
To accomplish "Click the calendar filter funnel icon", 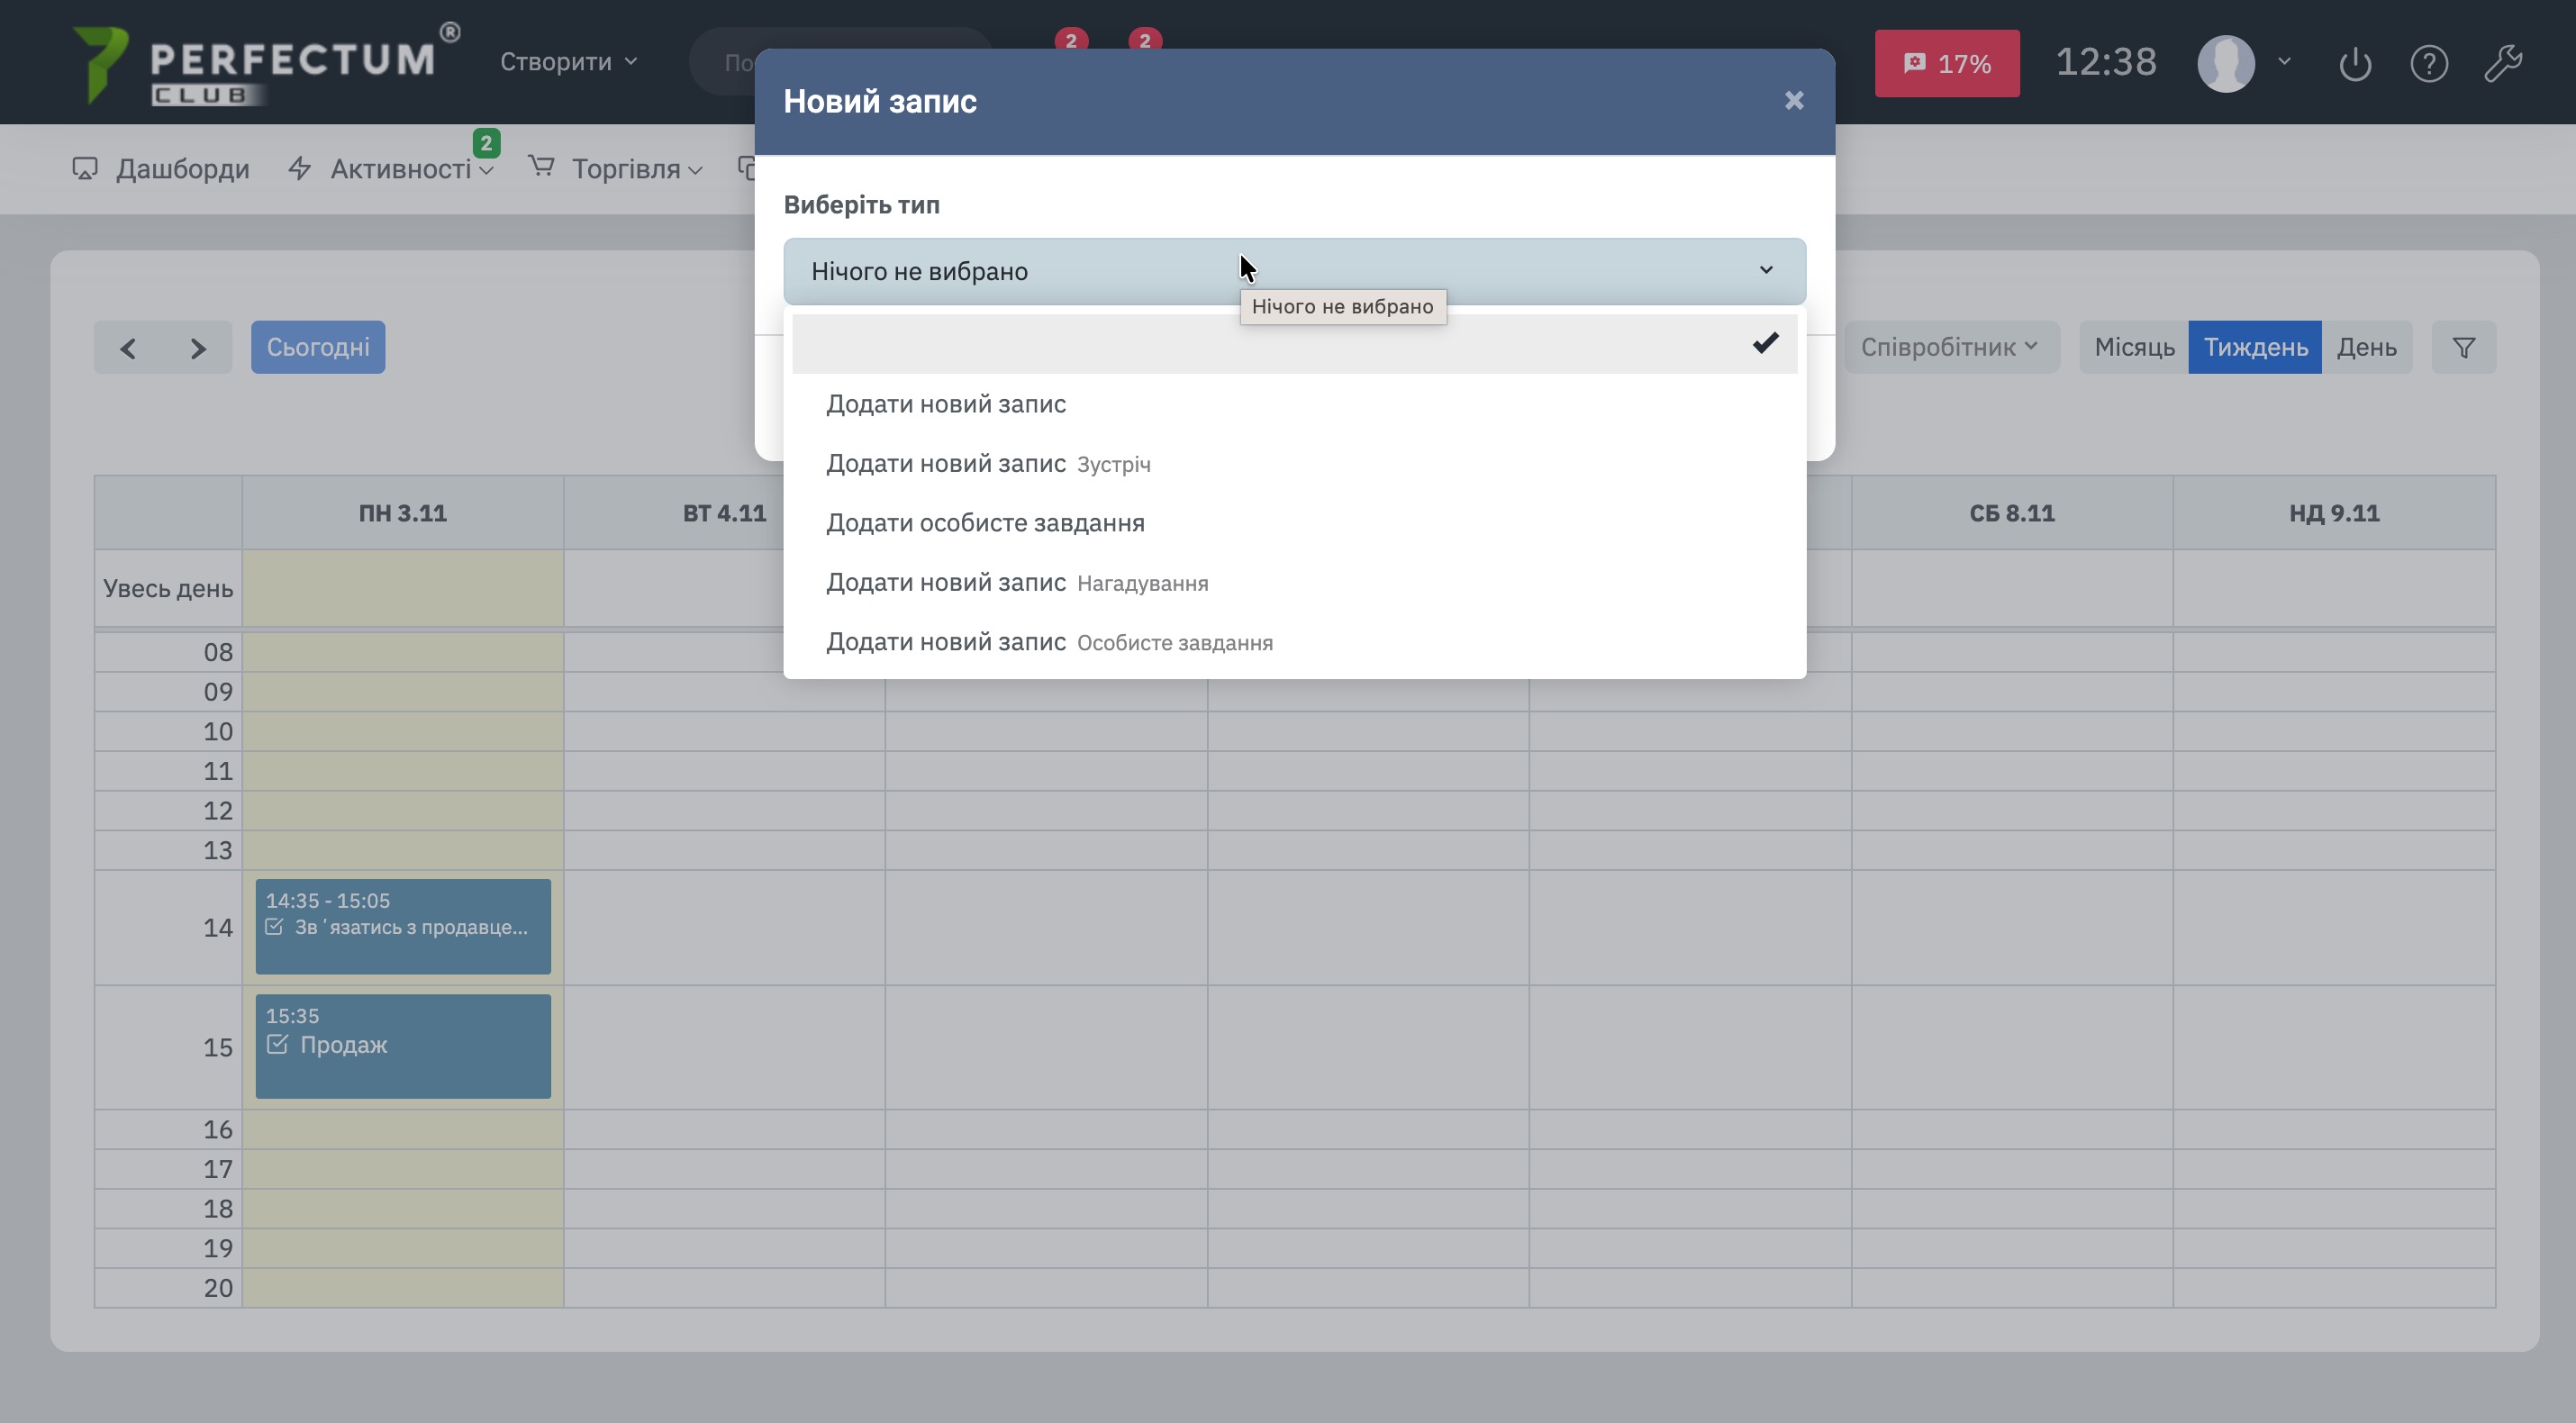I will click(x=2463, y=348).
